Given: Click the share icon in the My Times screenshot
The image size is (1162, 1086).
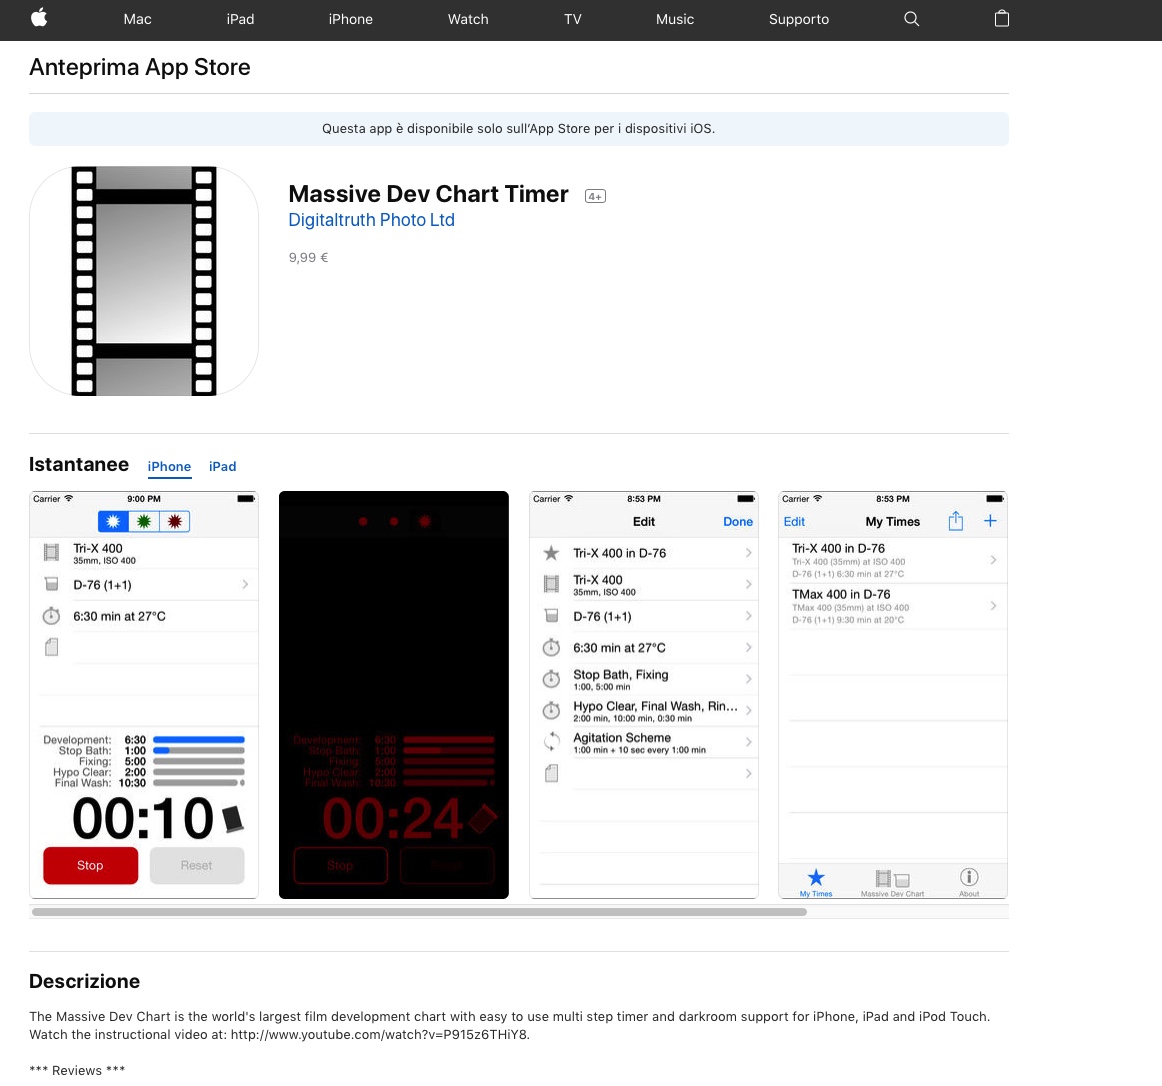Looking at the screenshot, I should (956, 521).
